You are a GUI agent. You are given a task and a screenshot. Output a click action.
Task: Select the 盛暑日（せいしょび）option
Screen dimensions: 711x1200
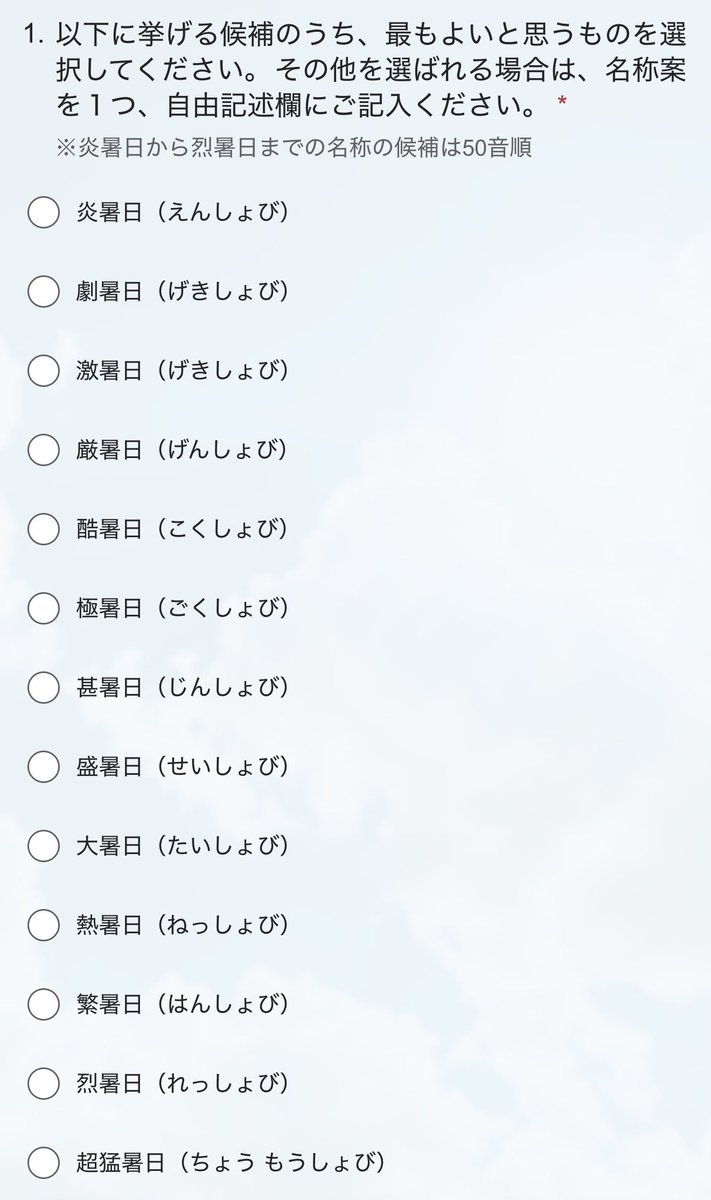(43, 767)
